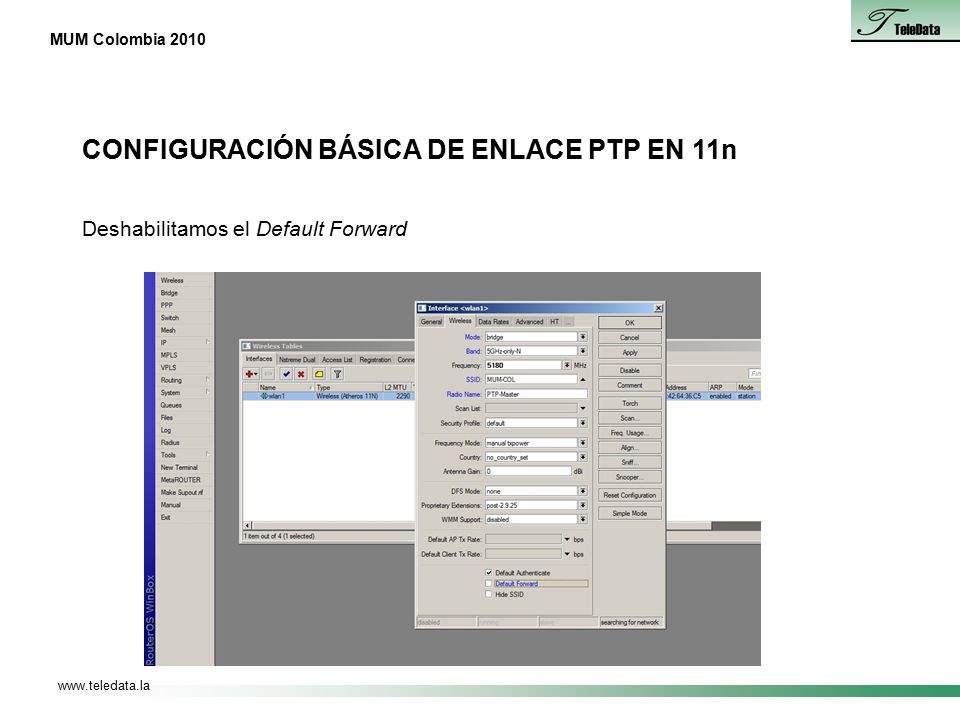Click the more tabs ellipsis tab
Image resolution: width=960 pixels, height=720 pixels.
[568, 321]
